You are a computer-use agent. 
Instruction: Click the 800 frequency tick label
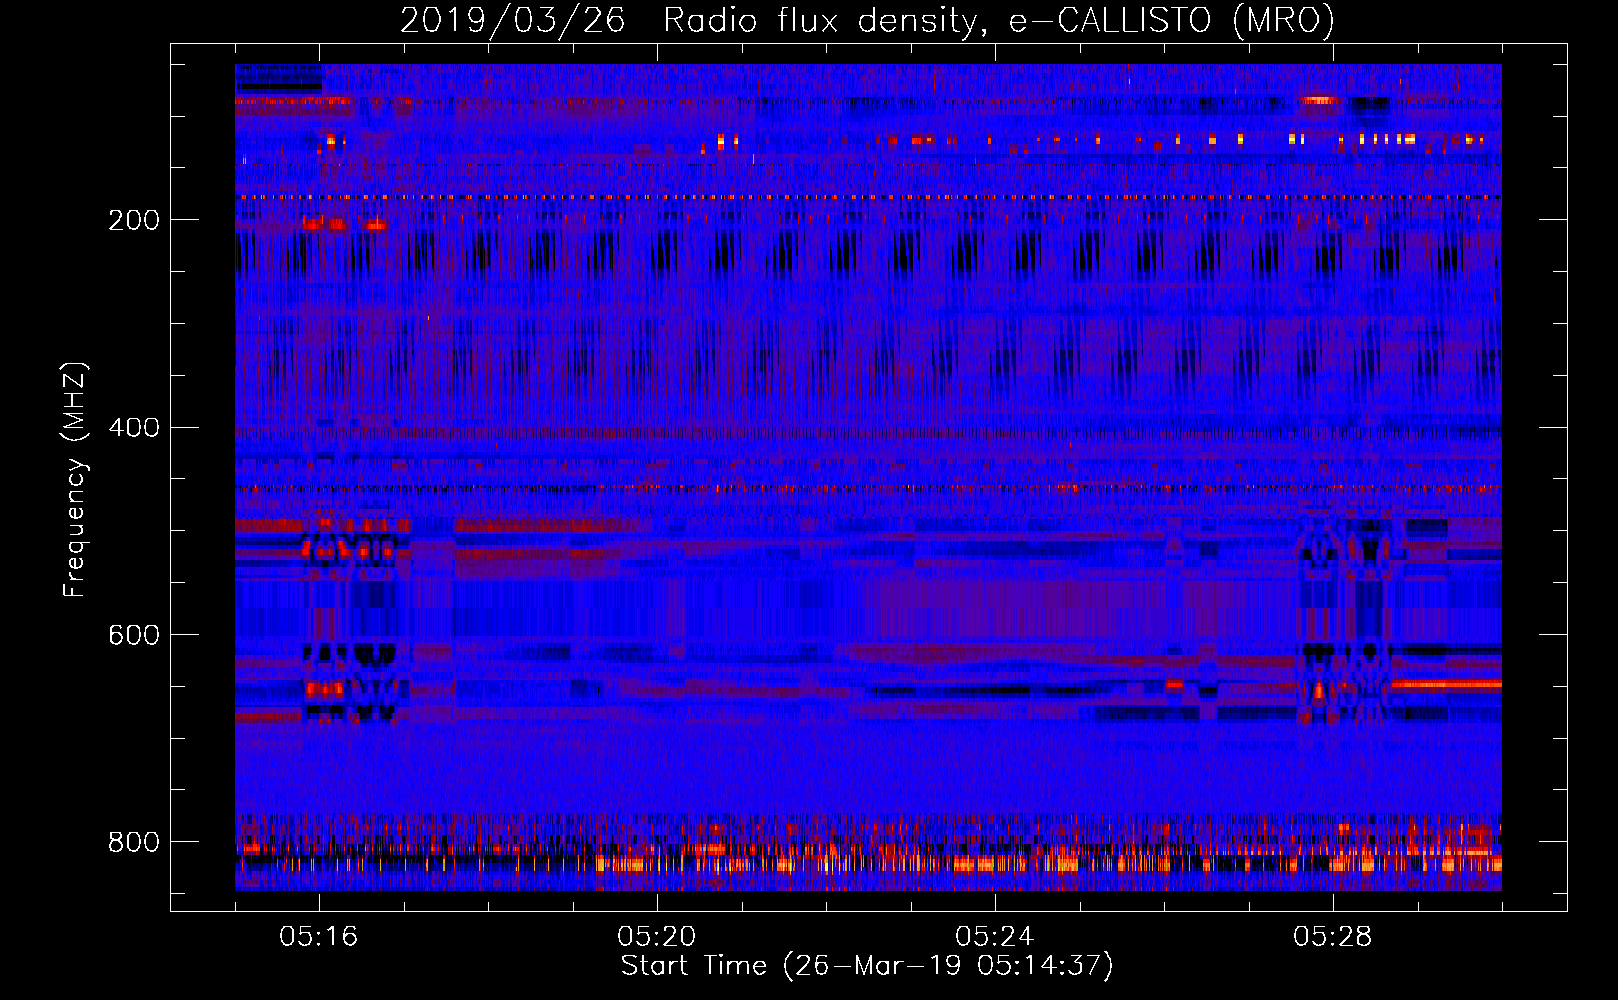tap(134, 842)
